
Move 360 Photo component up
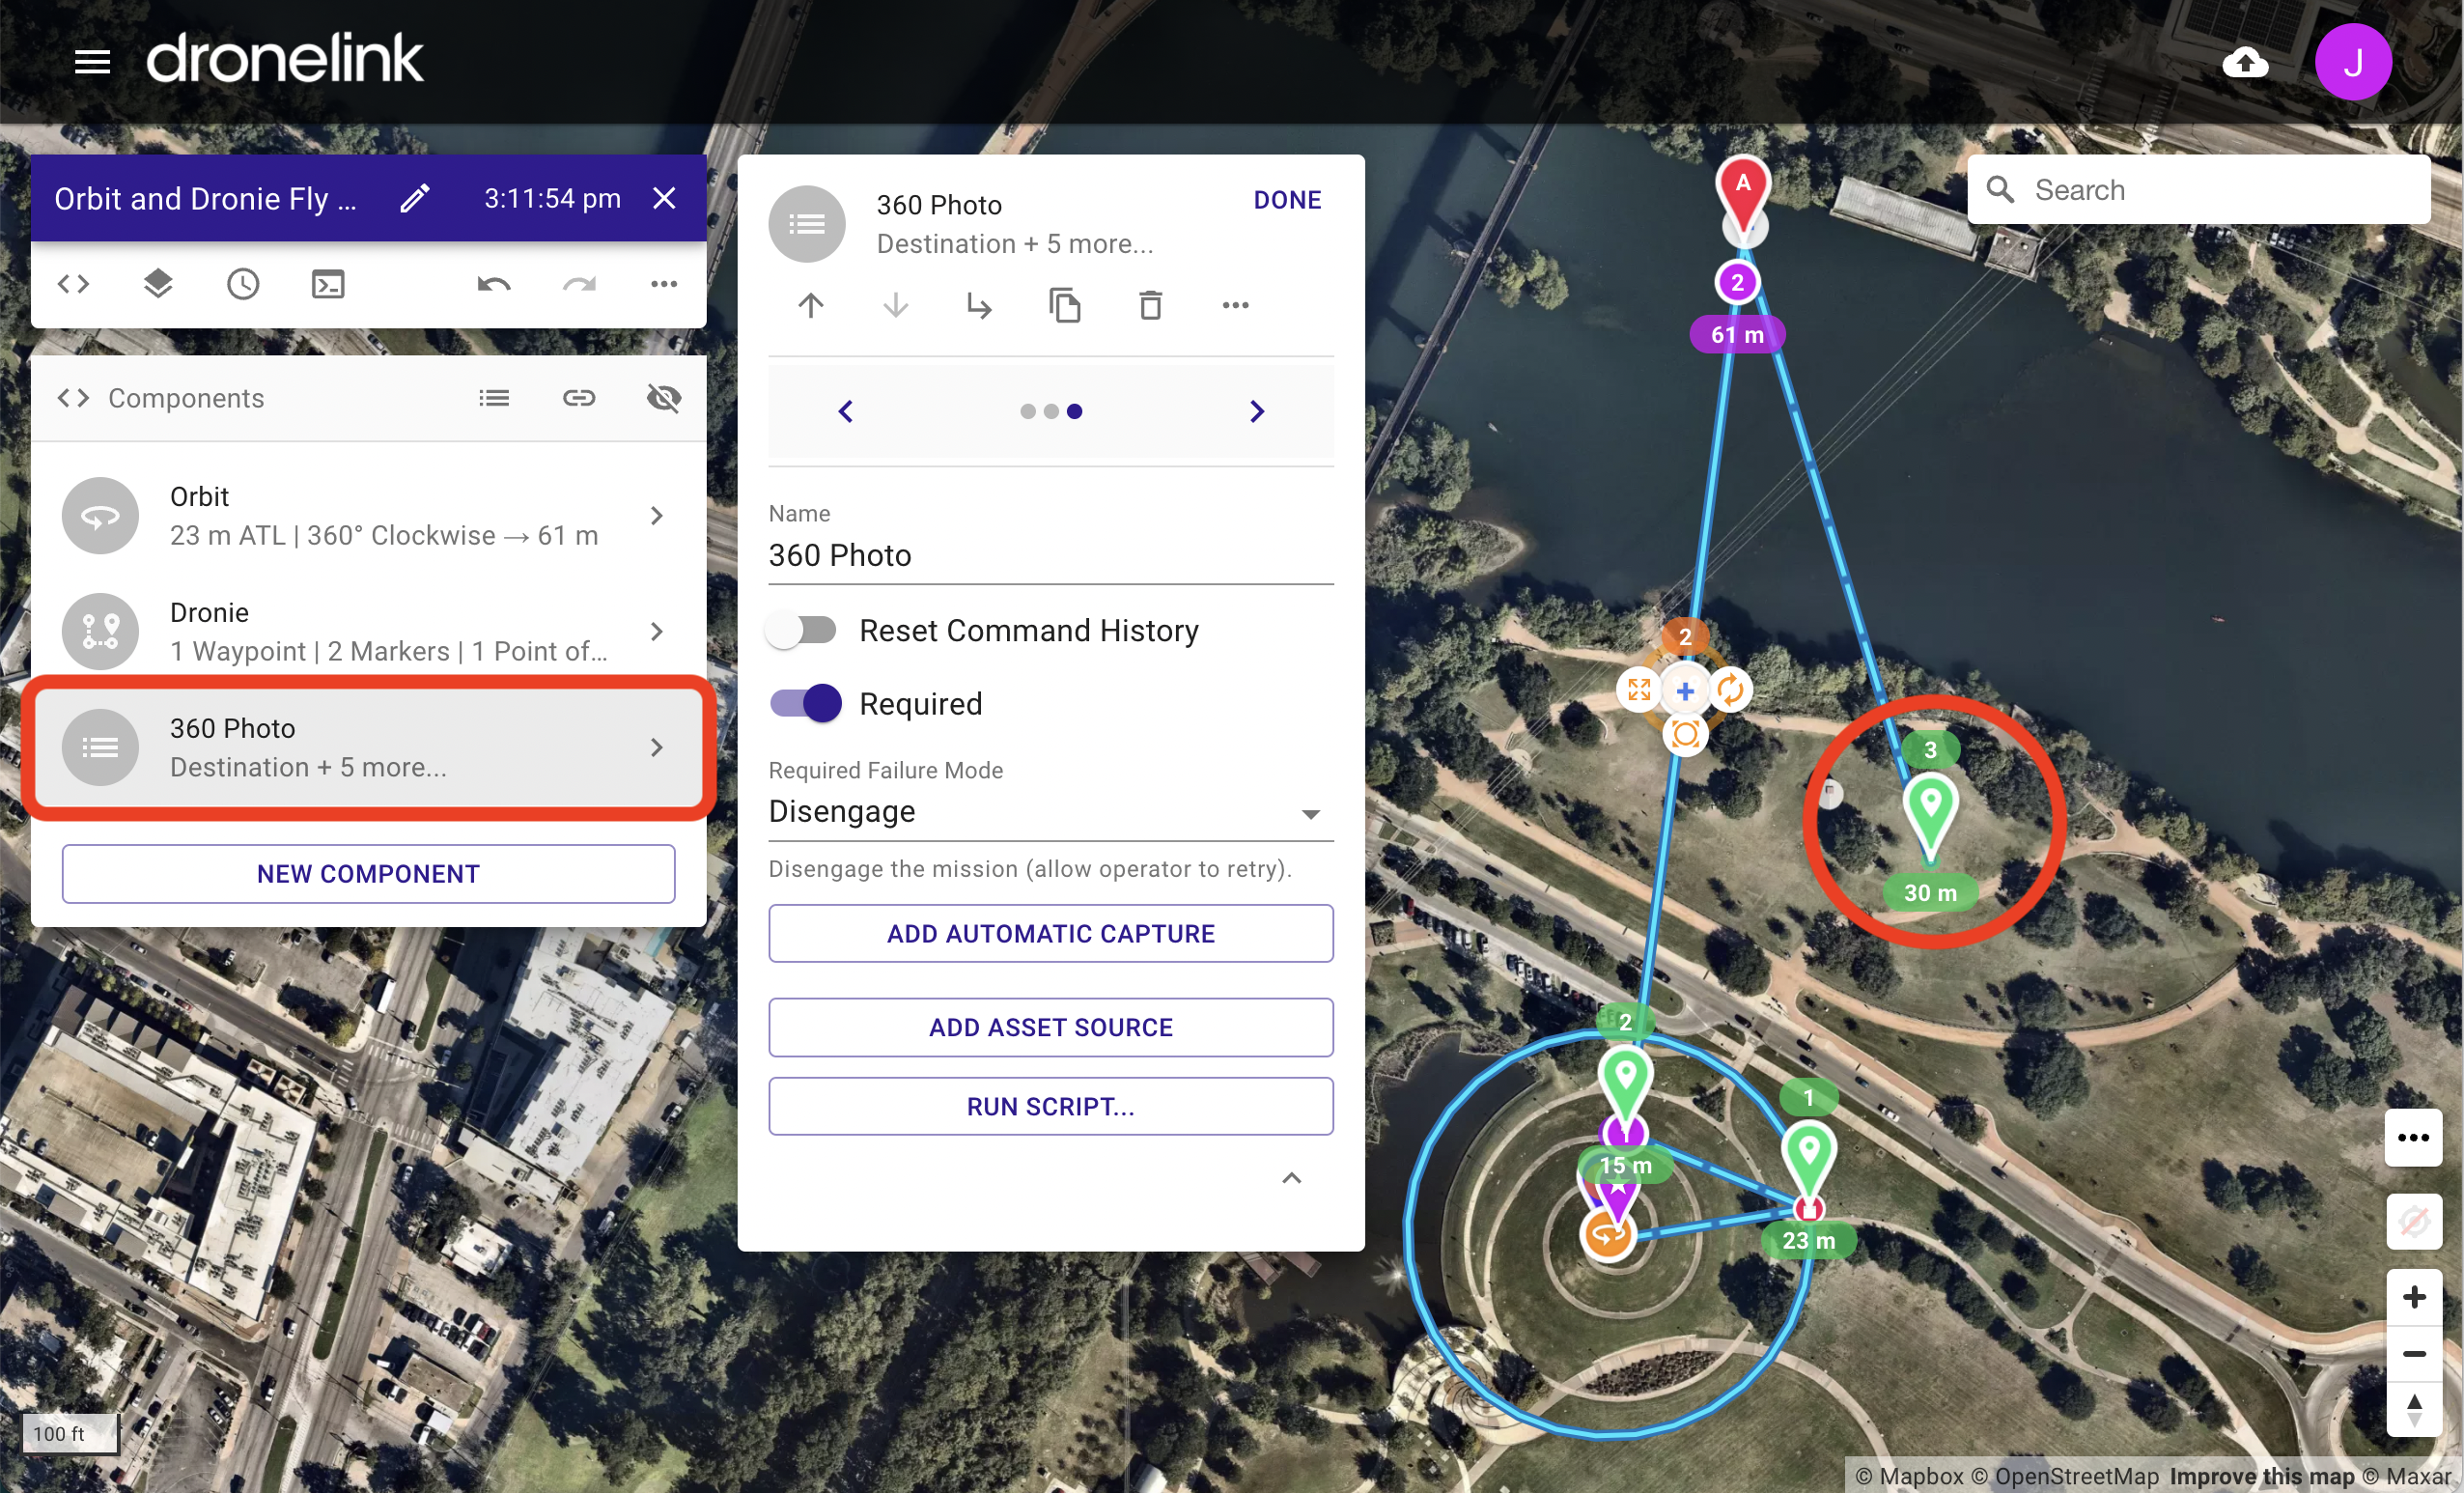[x=811, y=305]
